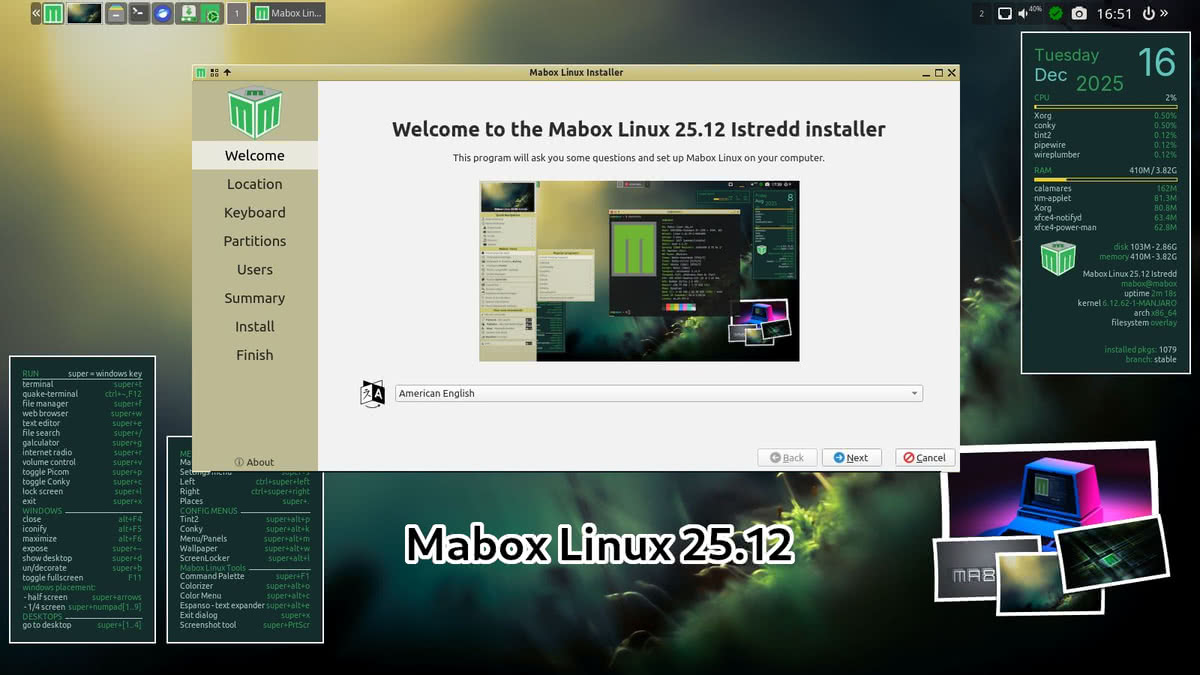Open the green update-check tray icon
This screenshot has height=675, width=1200.
[x=1056, y=13]
